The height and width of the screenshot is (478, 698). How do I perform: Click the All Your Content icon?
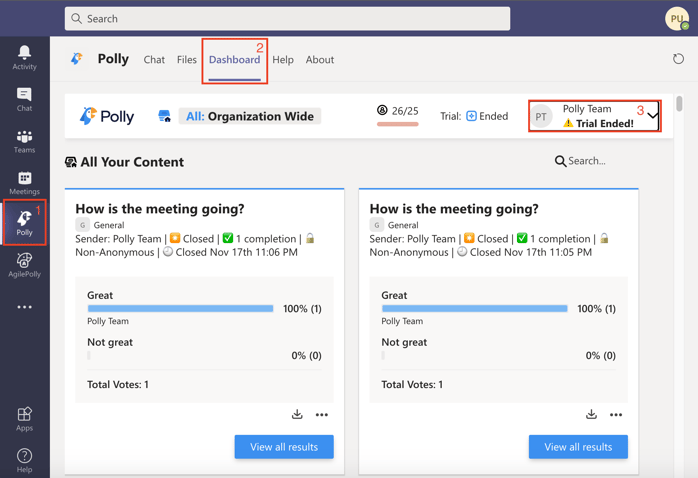(x=71, y=162)
